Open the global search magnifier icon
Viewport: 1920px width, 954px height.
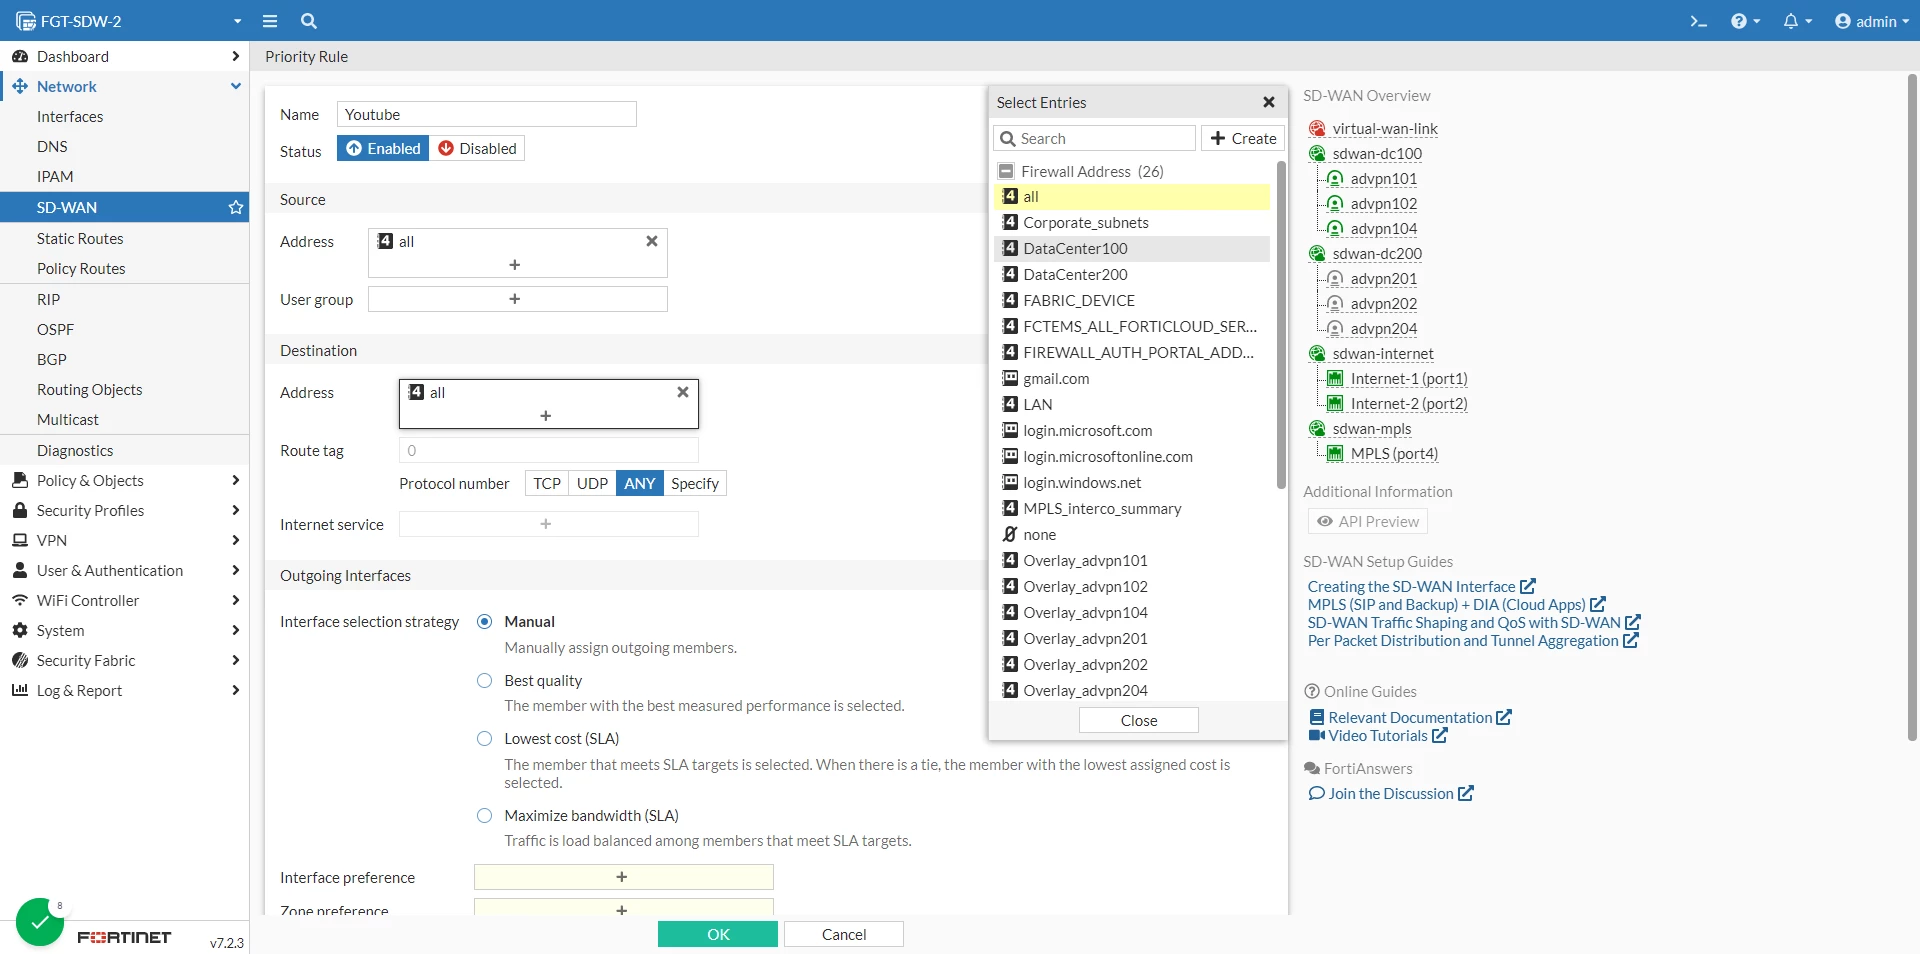[x=309, y=21]
